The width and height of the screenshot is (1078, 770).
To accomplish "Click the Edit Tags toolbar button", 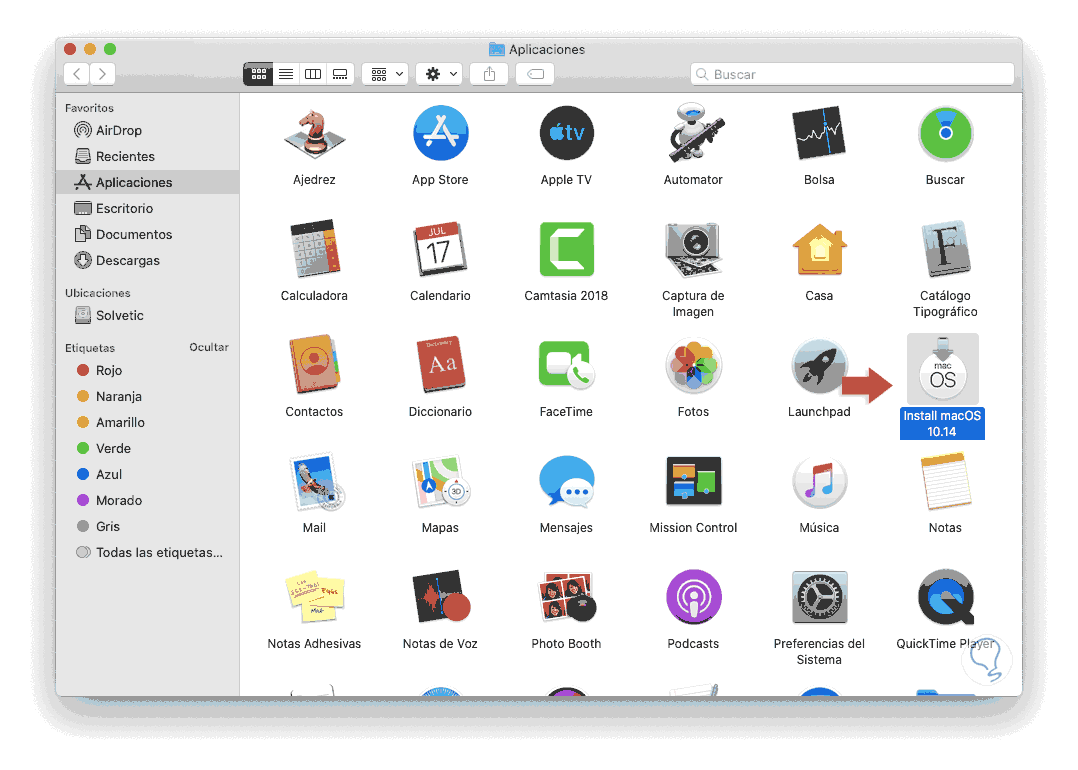I will [535, 74].
